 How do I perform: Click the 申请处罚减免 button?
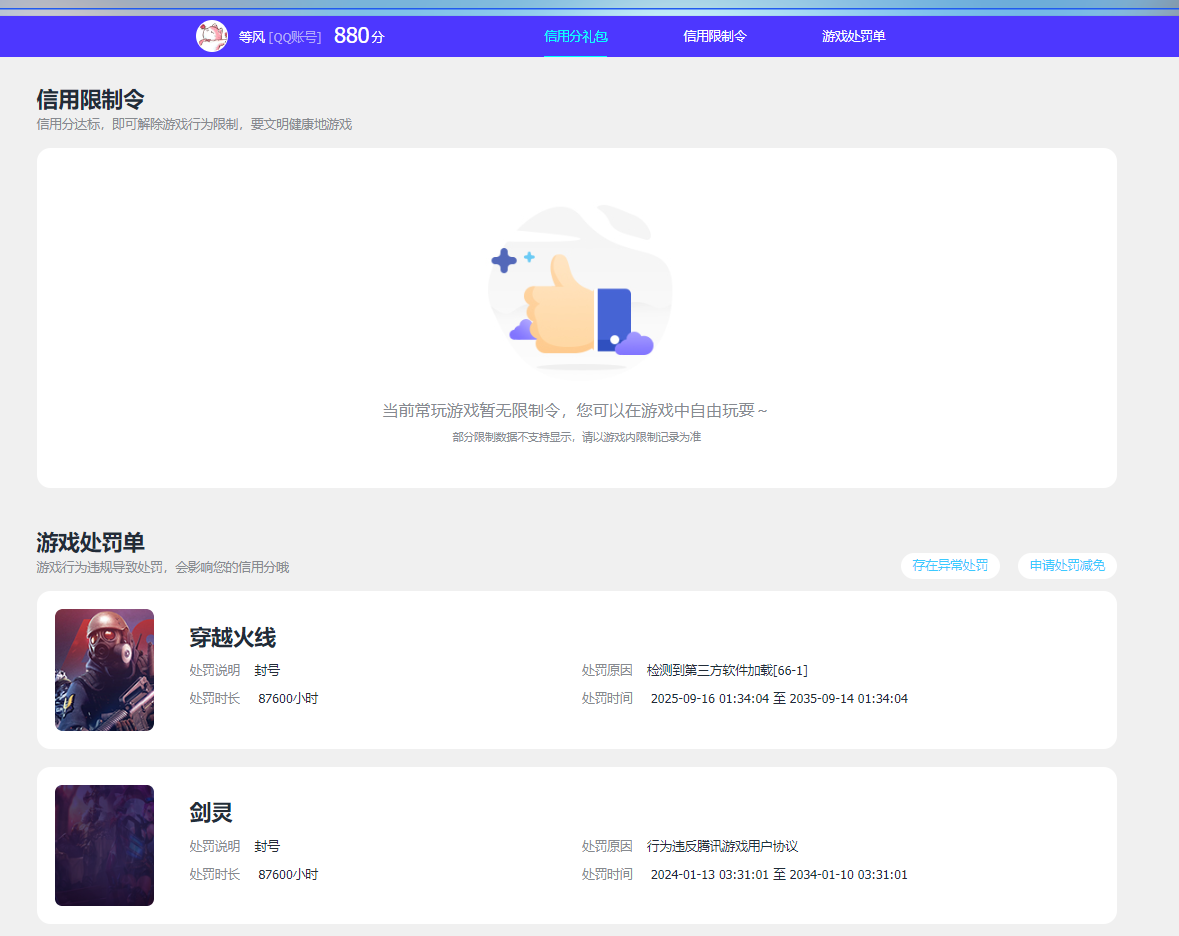tap(1067, 565)
